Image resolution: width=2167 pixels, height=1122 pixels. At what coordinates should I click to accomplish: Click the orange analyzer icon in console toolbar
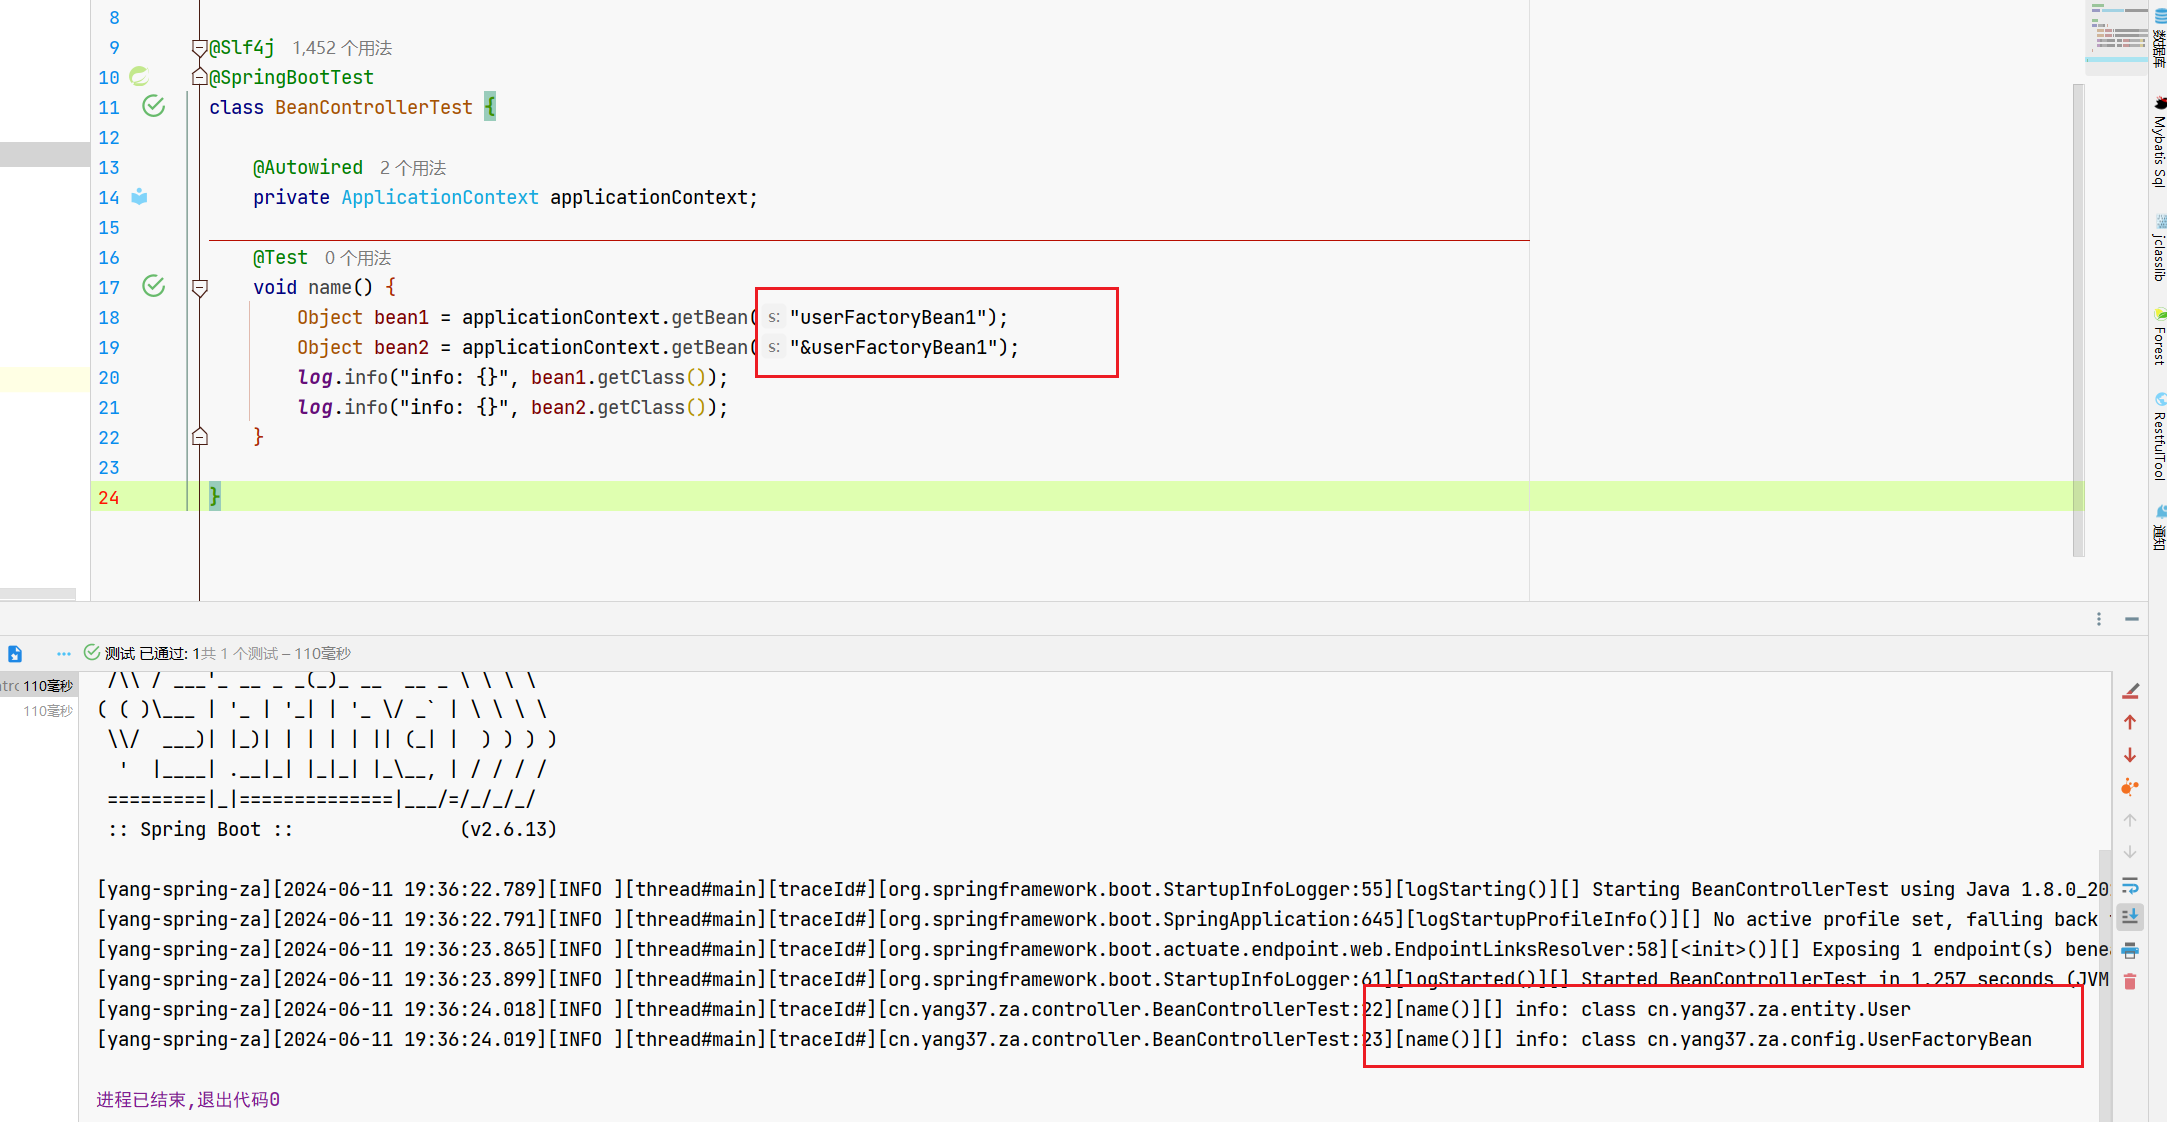tap(2130, 787)
